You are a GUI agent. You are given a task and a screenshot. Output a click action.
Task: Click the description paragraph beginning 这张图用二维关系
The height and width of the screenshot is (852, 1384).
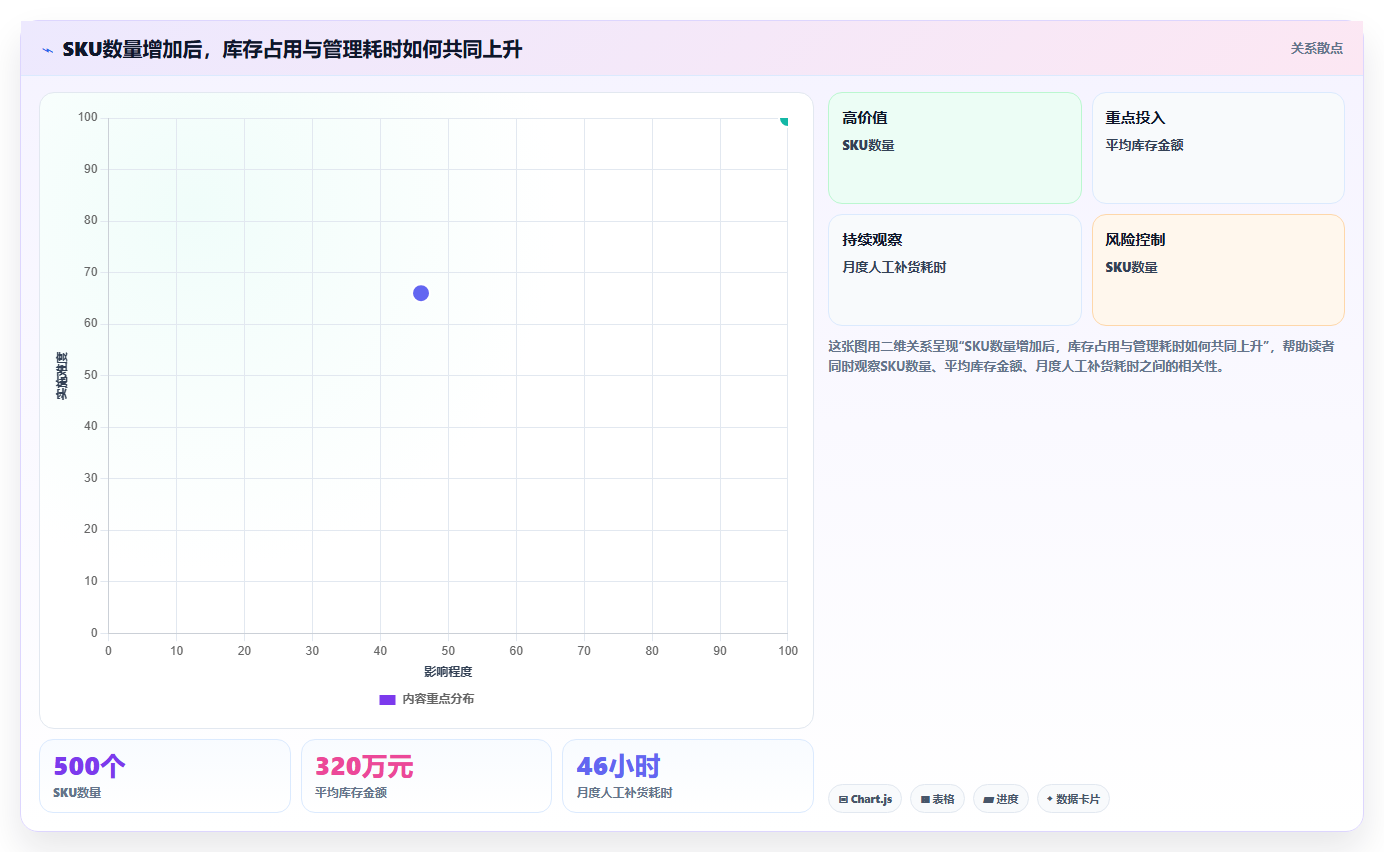click(1080, 356)
